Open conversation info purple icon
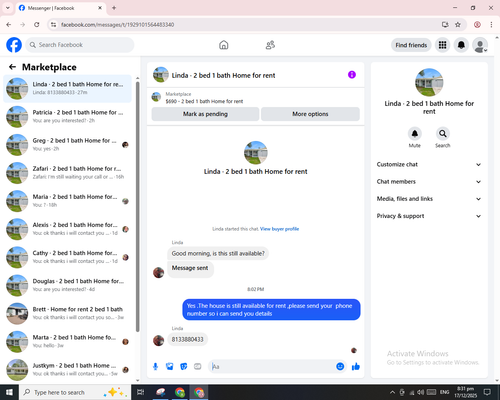 tap(352, 75)
